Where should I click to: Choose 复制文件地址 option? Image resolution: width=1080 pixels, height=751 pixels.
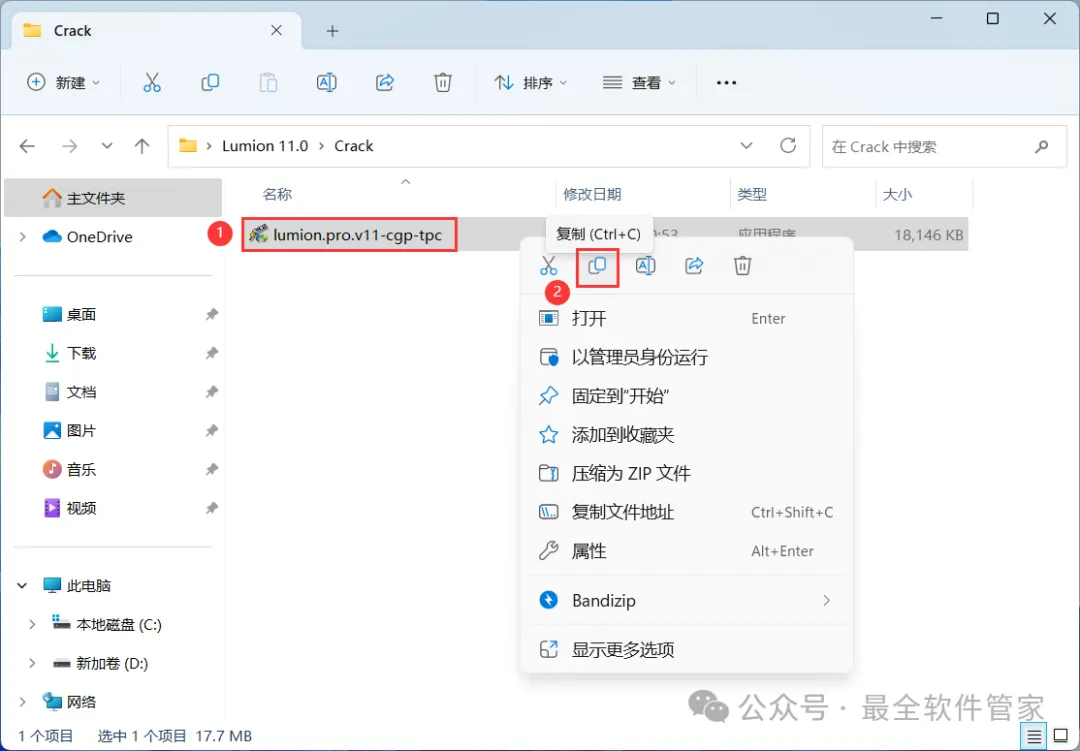click(x=687, y=512)
